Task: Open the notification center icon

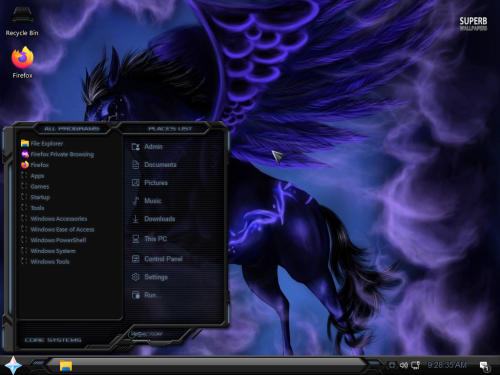Action: (484, 366)
